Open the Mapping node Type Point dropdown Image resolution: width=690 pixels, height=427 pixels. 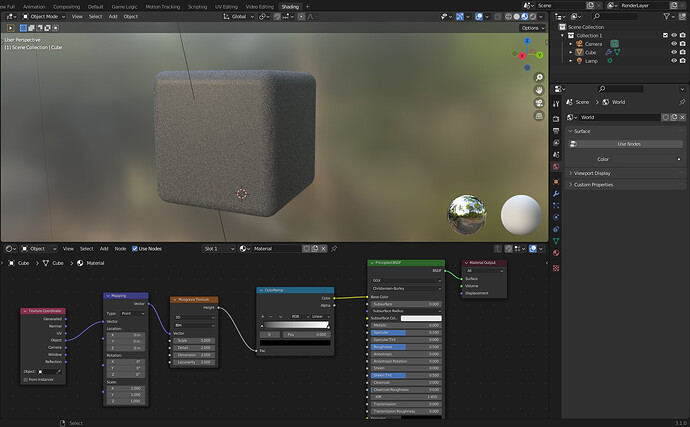tap(132, 313)
